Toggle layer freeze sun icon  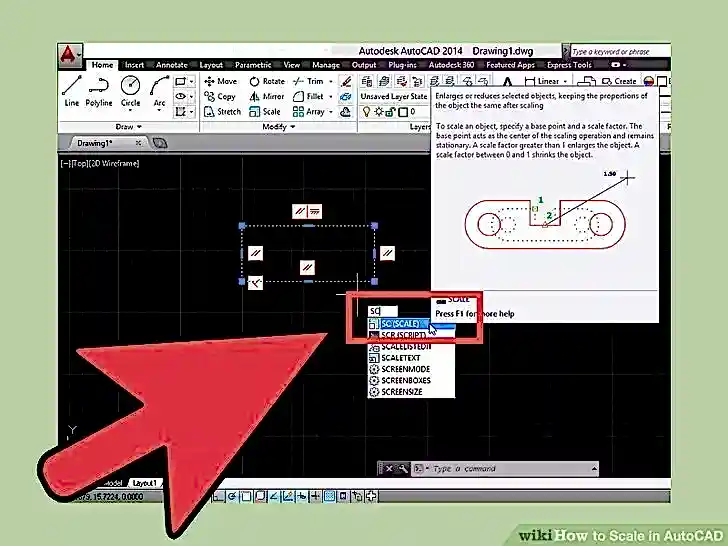(x=379, y=112)
